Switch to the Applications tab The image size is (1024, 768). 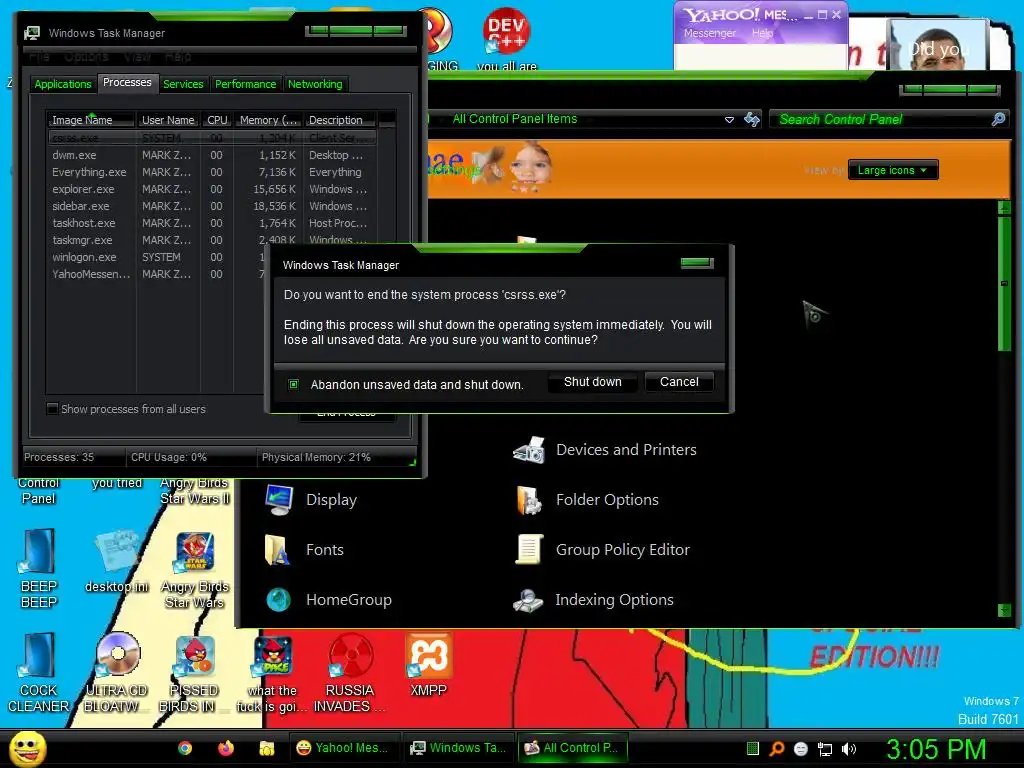63,84
